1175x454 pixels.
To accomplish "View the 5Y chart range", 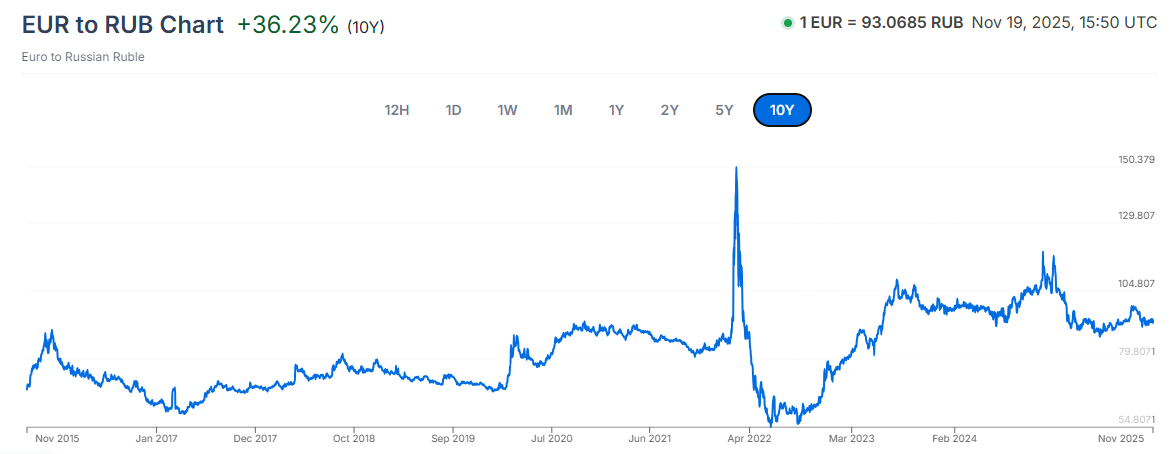I will point(724,110).
